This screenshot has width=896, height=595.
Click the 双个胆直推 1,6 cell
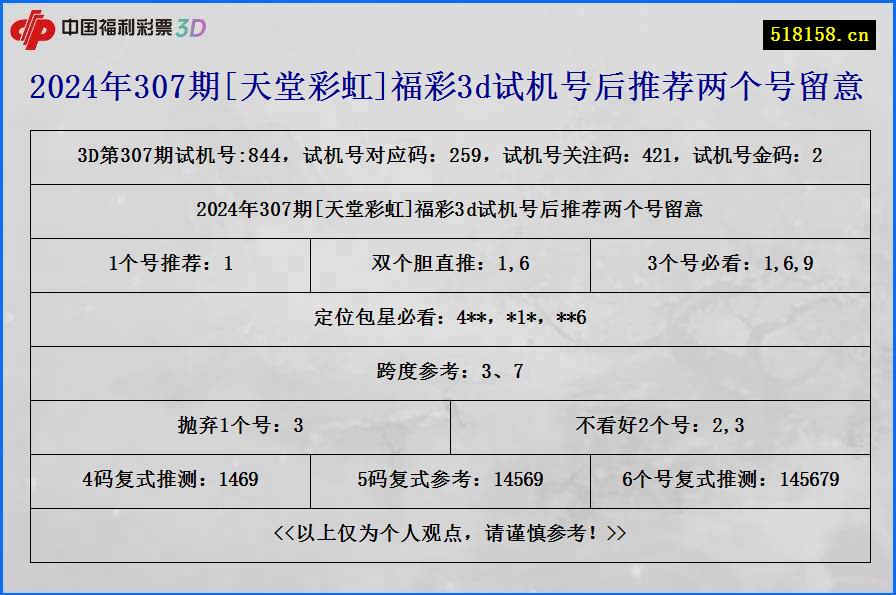click(x=448, y=265)
